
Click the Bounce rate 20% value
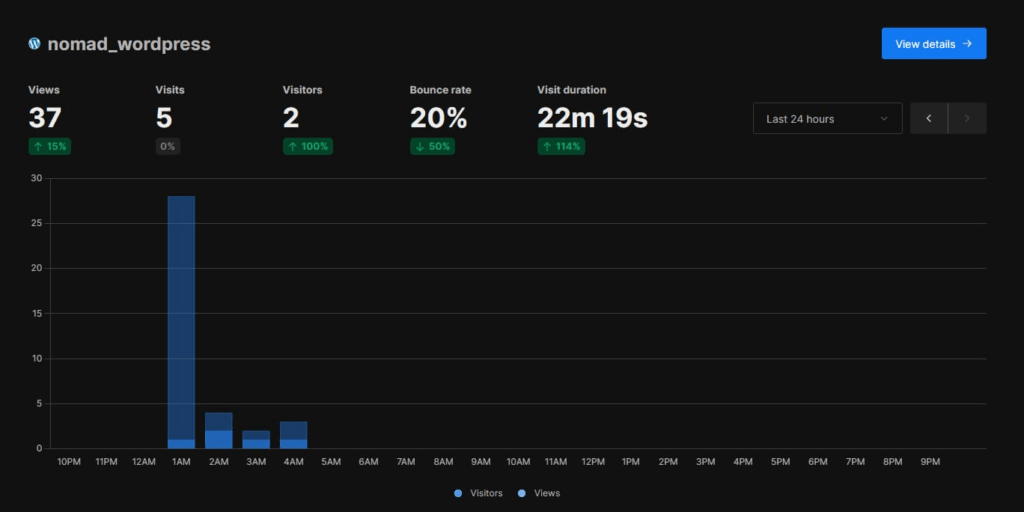click(x=438, y=118)
